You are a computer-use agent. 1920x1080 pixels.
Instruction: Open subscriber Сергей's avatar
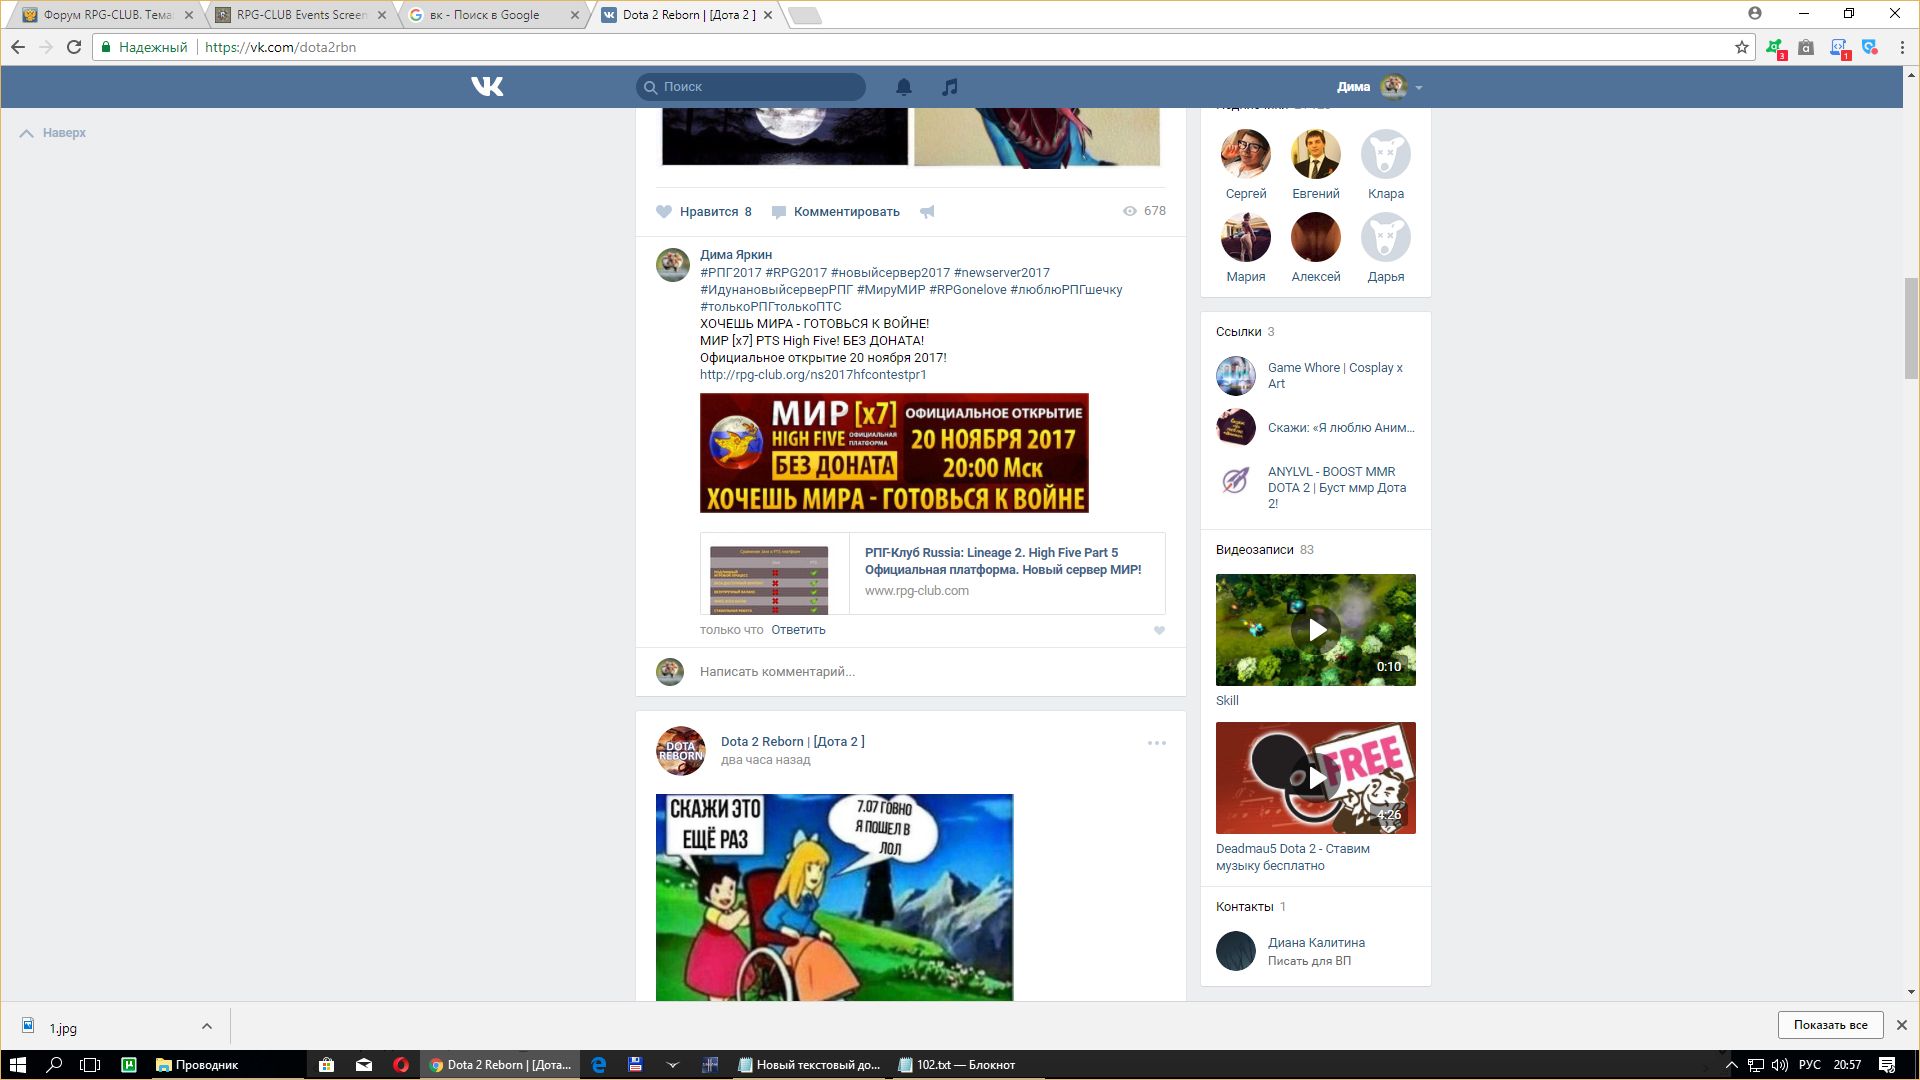tap(1246, 155)
